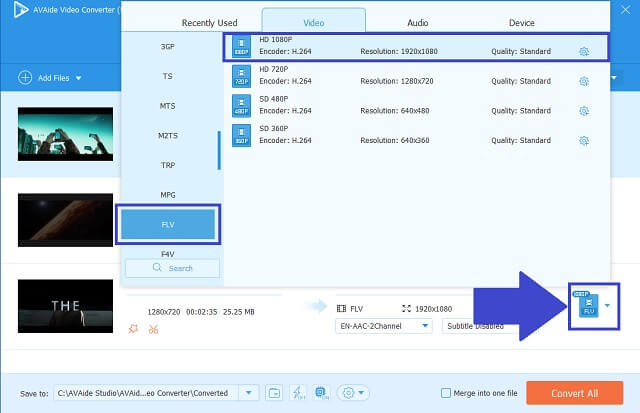
Task: Click the 360P format icon
Action: point(241,135)
